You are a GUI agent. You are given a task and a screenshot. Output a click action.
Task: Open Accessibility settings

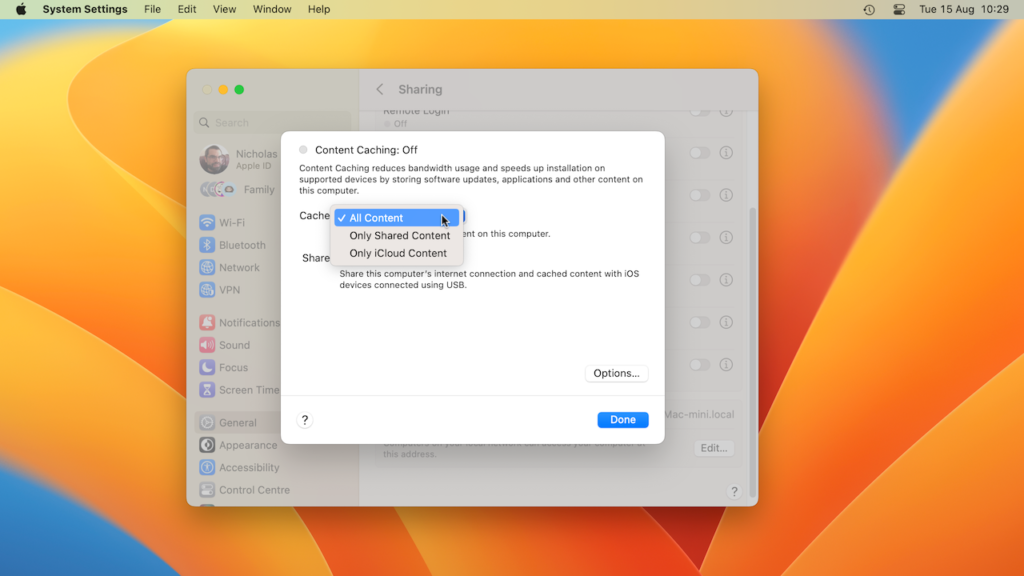[248, 468]
